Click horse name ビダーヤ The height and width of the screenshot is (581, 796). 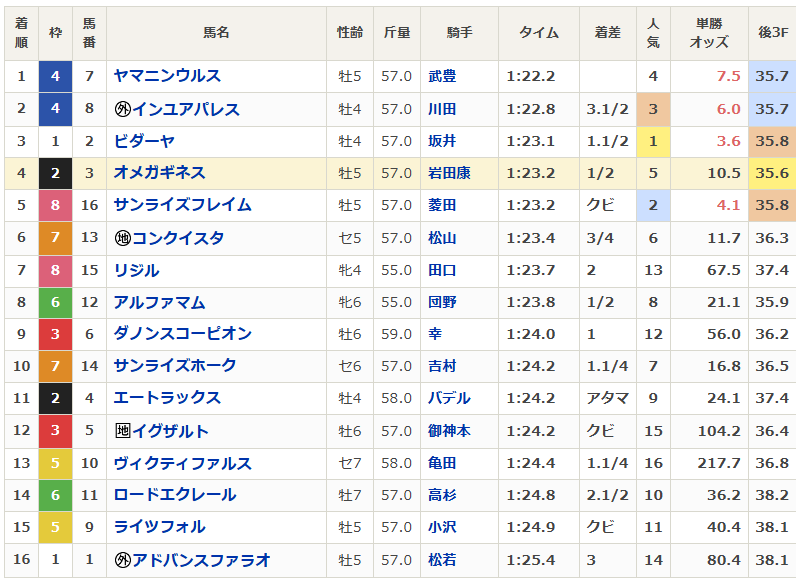[144, 141]
